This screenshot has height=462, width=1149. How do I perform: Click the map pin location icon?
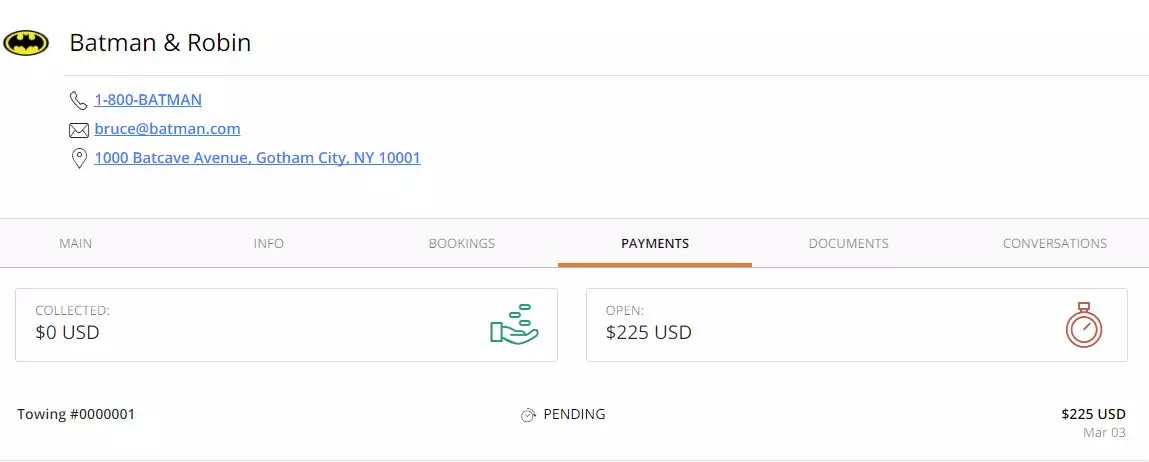click(78, 159)
